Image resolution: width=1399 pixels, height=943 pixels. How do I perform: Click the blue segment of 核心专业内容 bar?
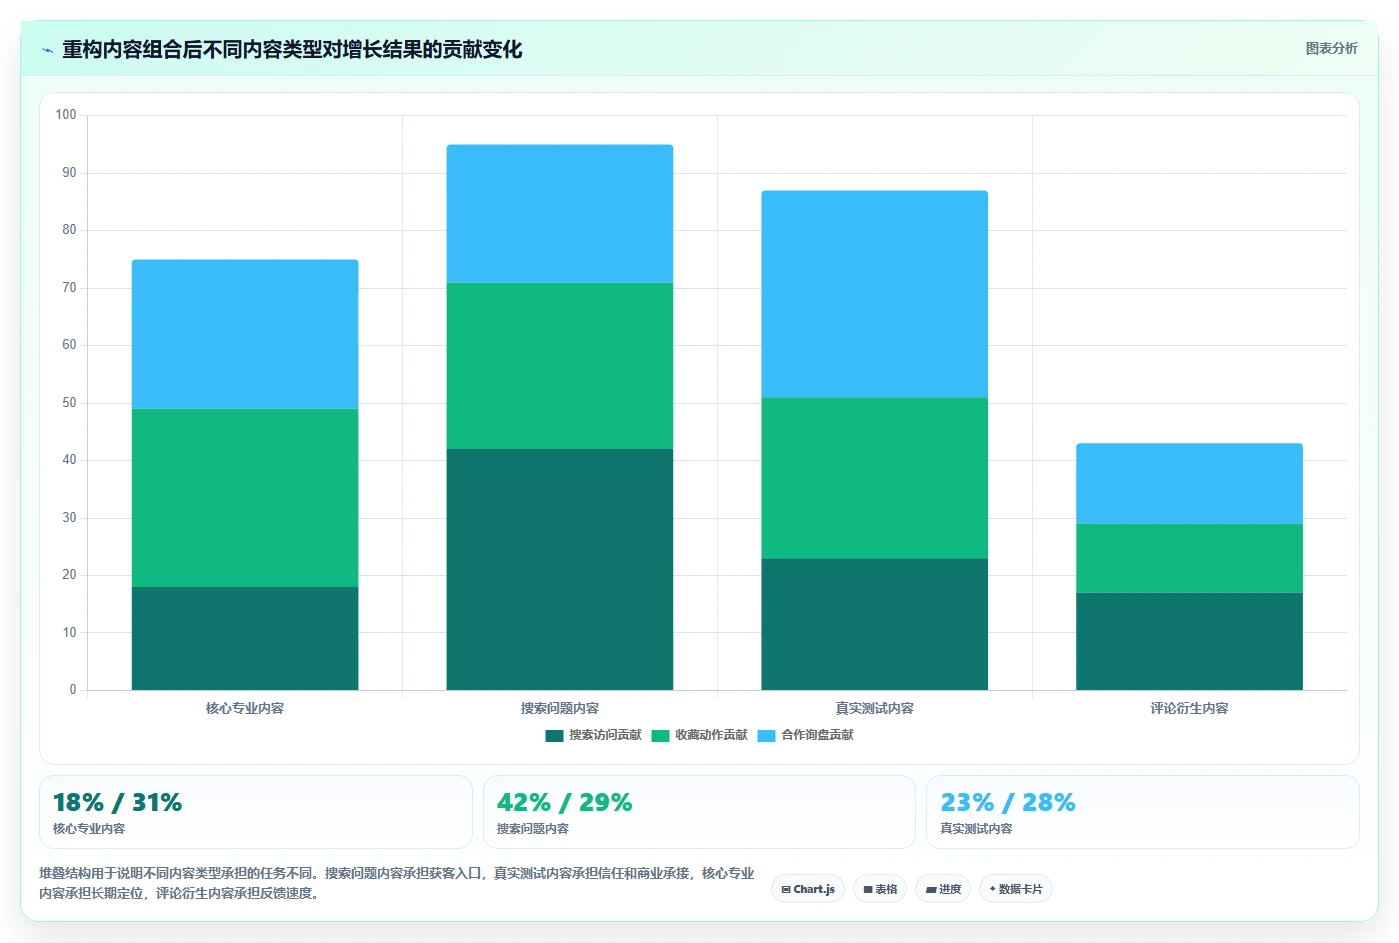coord(245,334)
